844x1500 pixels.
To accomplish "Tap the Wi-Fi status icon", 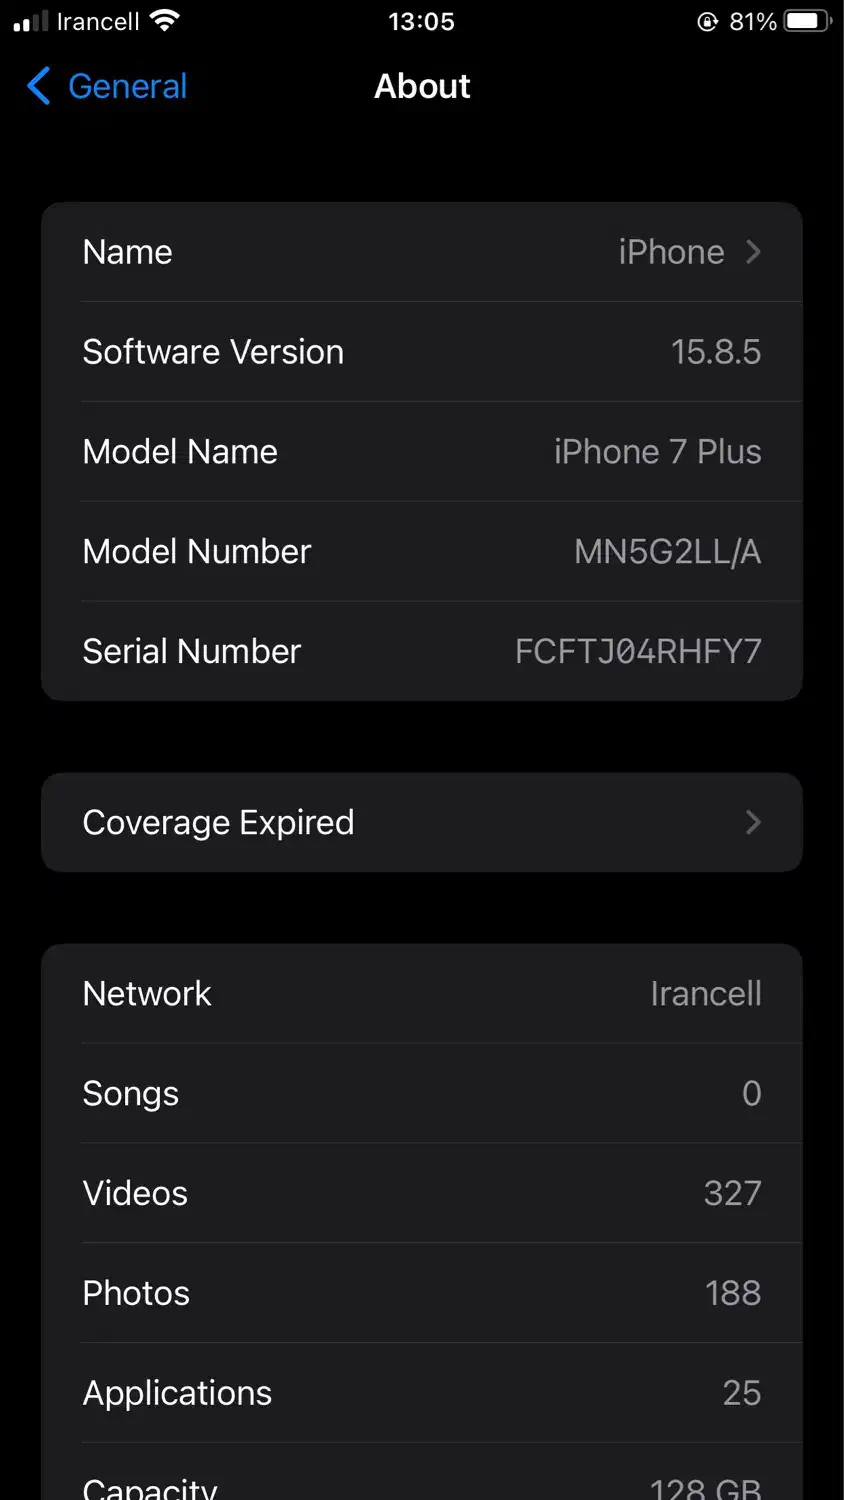I will click(163, 21).
